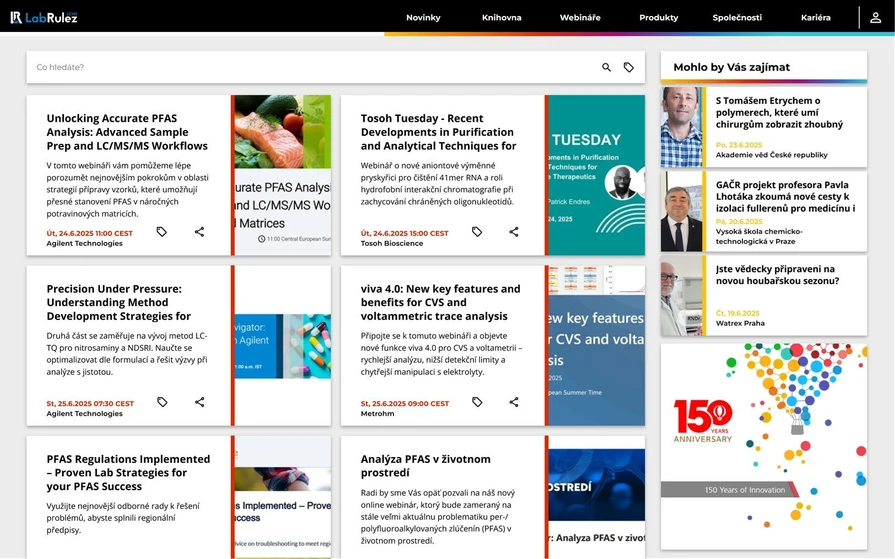Image resolution: width=895 pixels, height=559 pixels.
Task: Click tag icon on Unlocking Accurate PFAS card
Action: click(x=162, y=232)
